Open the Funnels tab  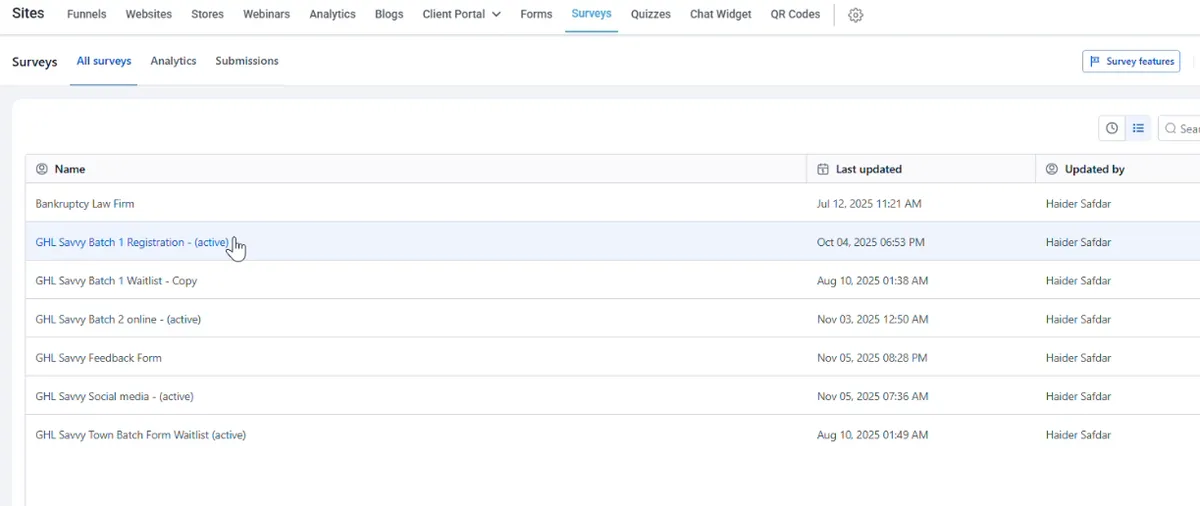[87, 14]
